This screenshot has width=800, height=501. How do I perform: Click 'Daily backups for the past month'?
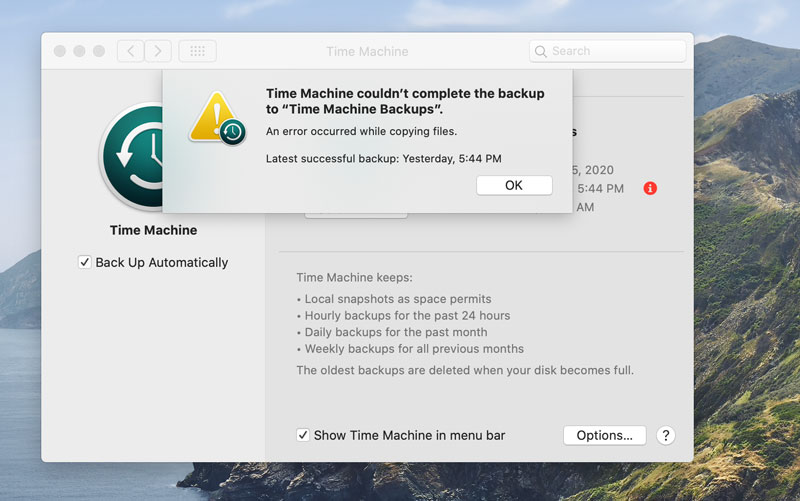pos(396,332)
